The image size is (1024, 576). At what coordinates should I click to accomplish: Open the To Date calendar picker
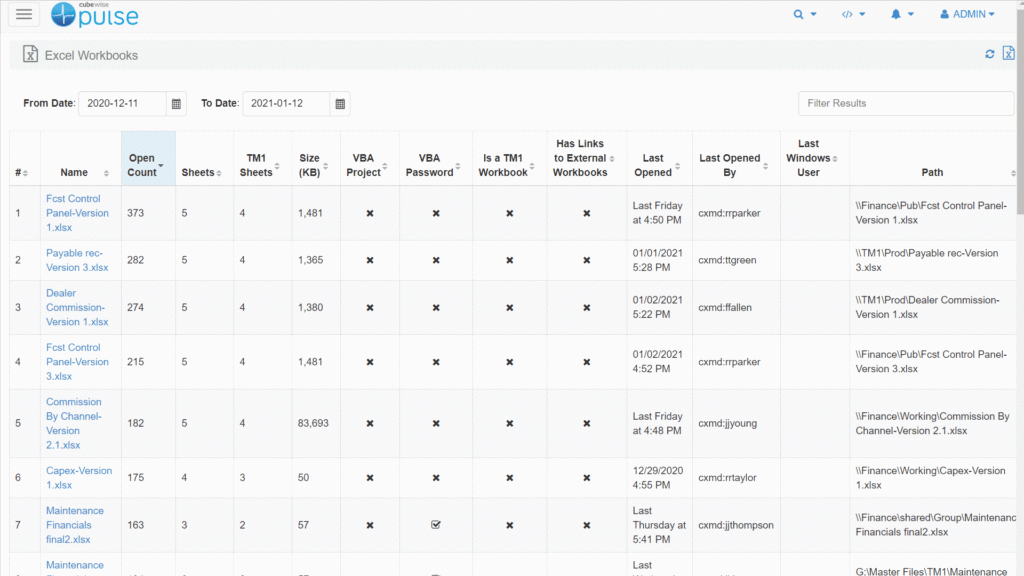click(x=340, y=103)
